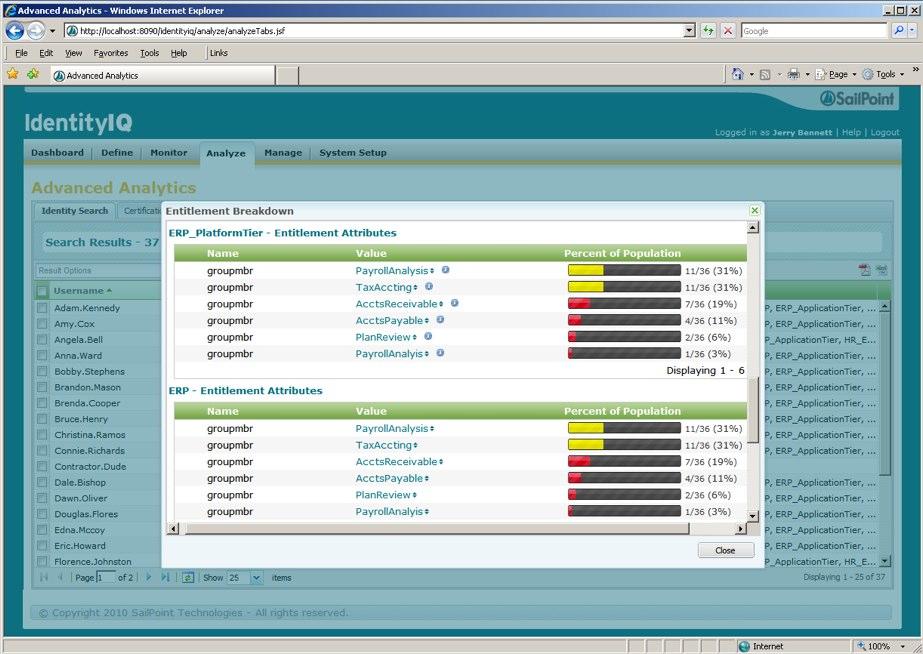The height and width of the screenshot is (654, 923).
Task: Expand the Page toolbar dropdown
Action: [x=854, y=75]
